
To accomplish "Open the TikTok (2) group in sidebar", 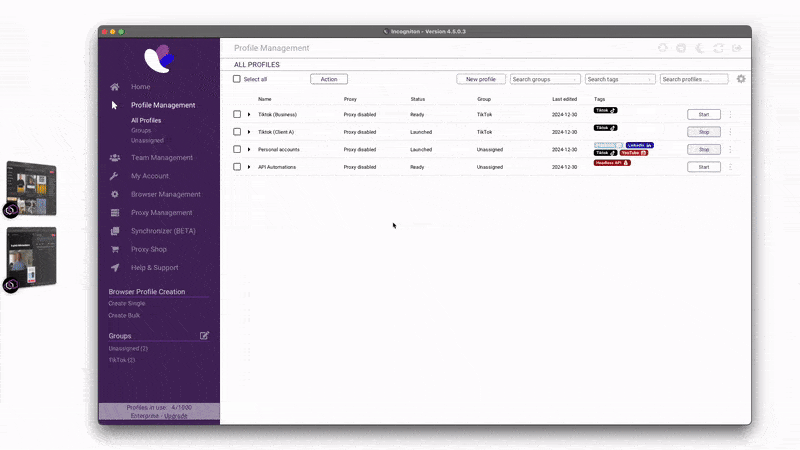I will (x=122, y=360).
